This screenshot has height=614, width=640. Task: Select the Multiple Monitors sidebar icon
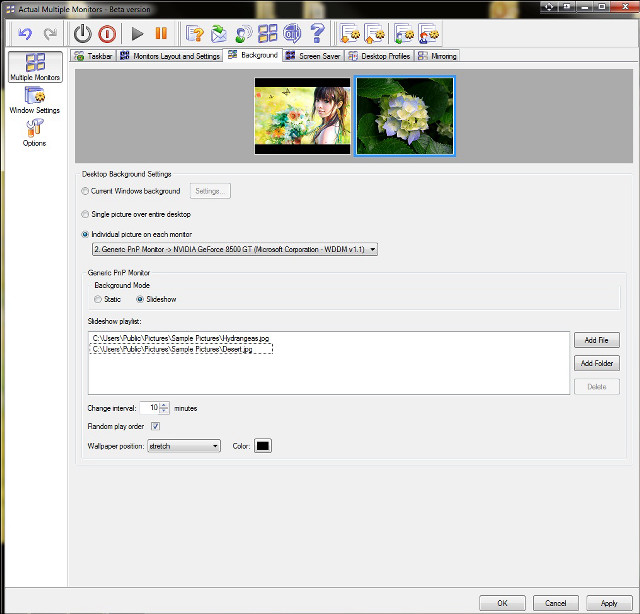coord(34,67)
